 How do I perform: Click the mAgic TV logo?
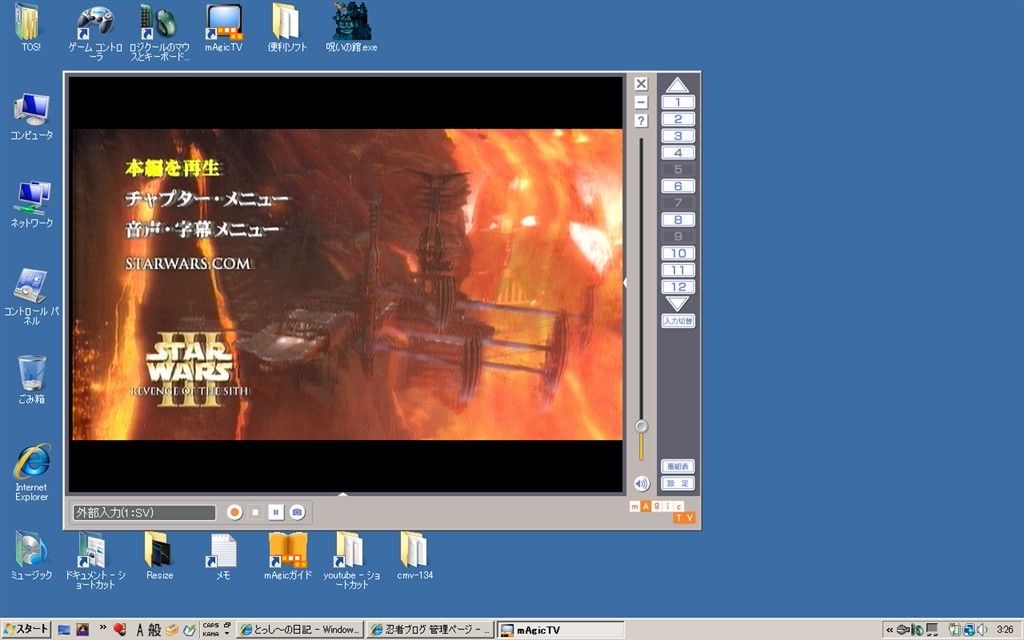[662, 511]
